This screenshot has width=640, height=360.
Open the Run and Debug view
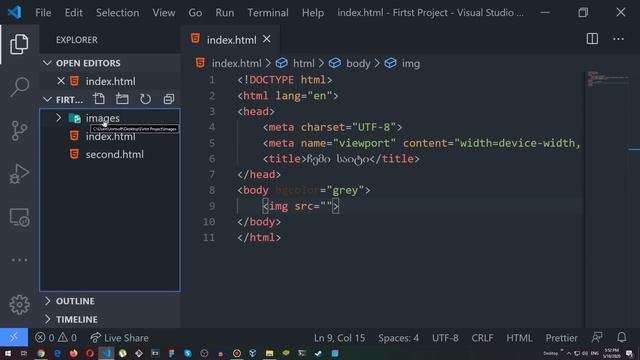tap(19, 174)
